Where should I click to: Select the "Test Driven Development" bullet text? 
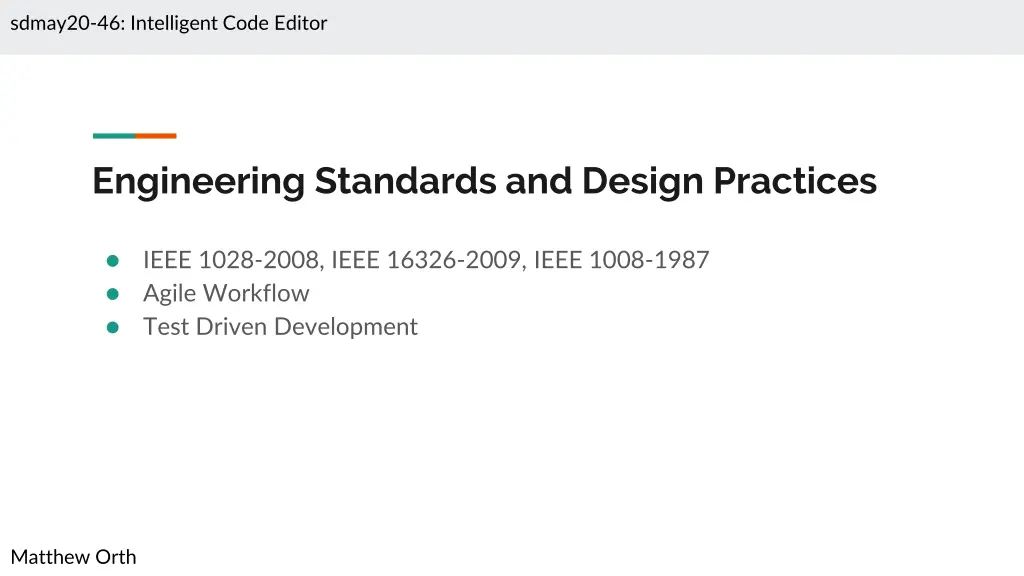pos(280,327)
